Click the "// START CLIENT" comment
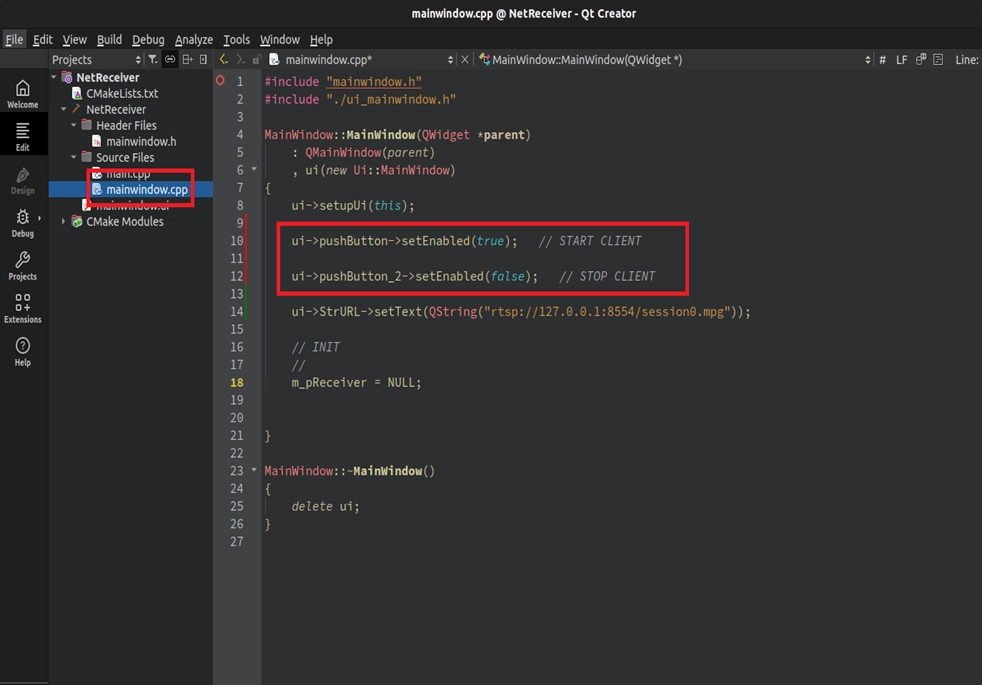982x685 pixels. coord(590,241)
